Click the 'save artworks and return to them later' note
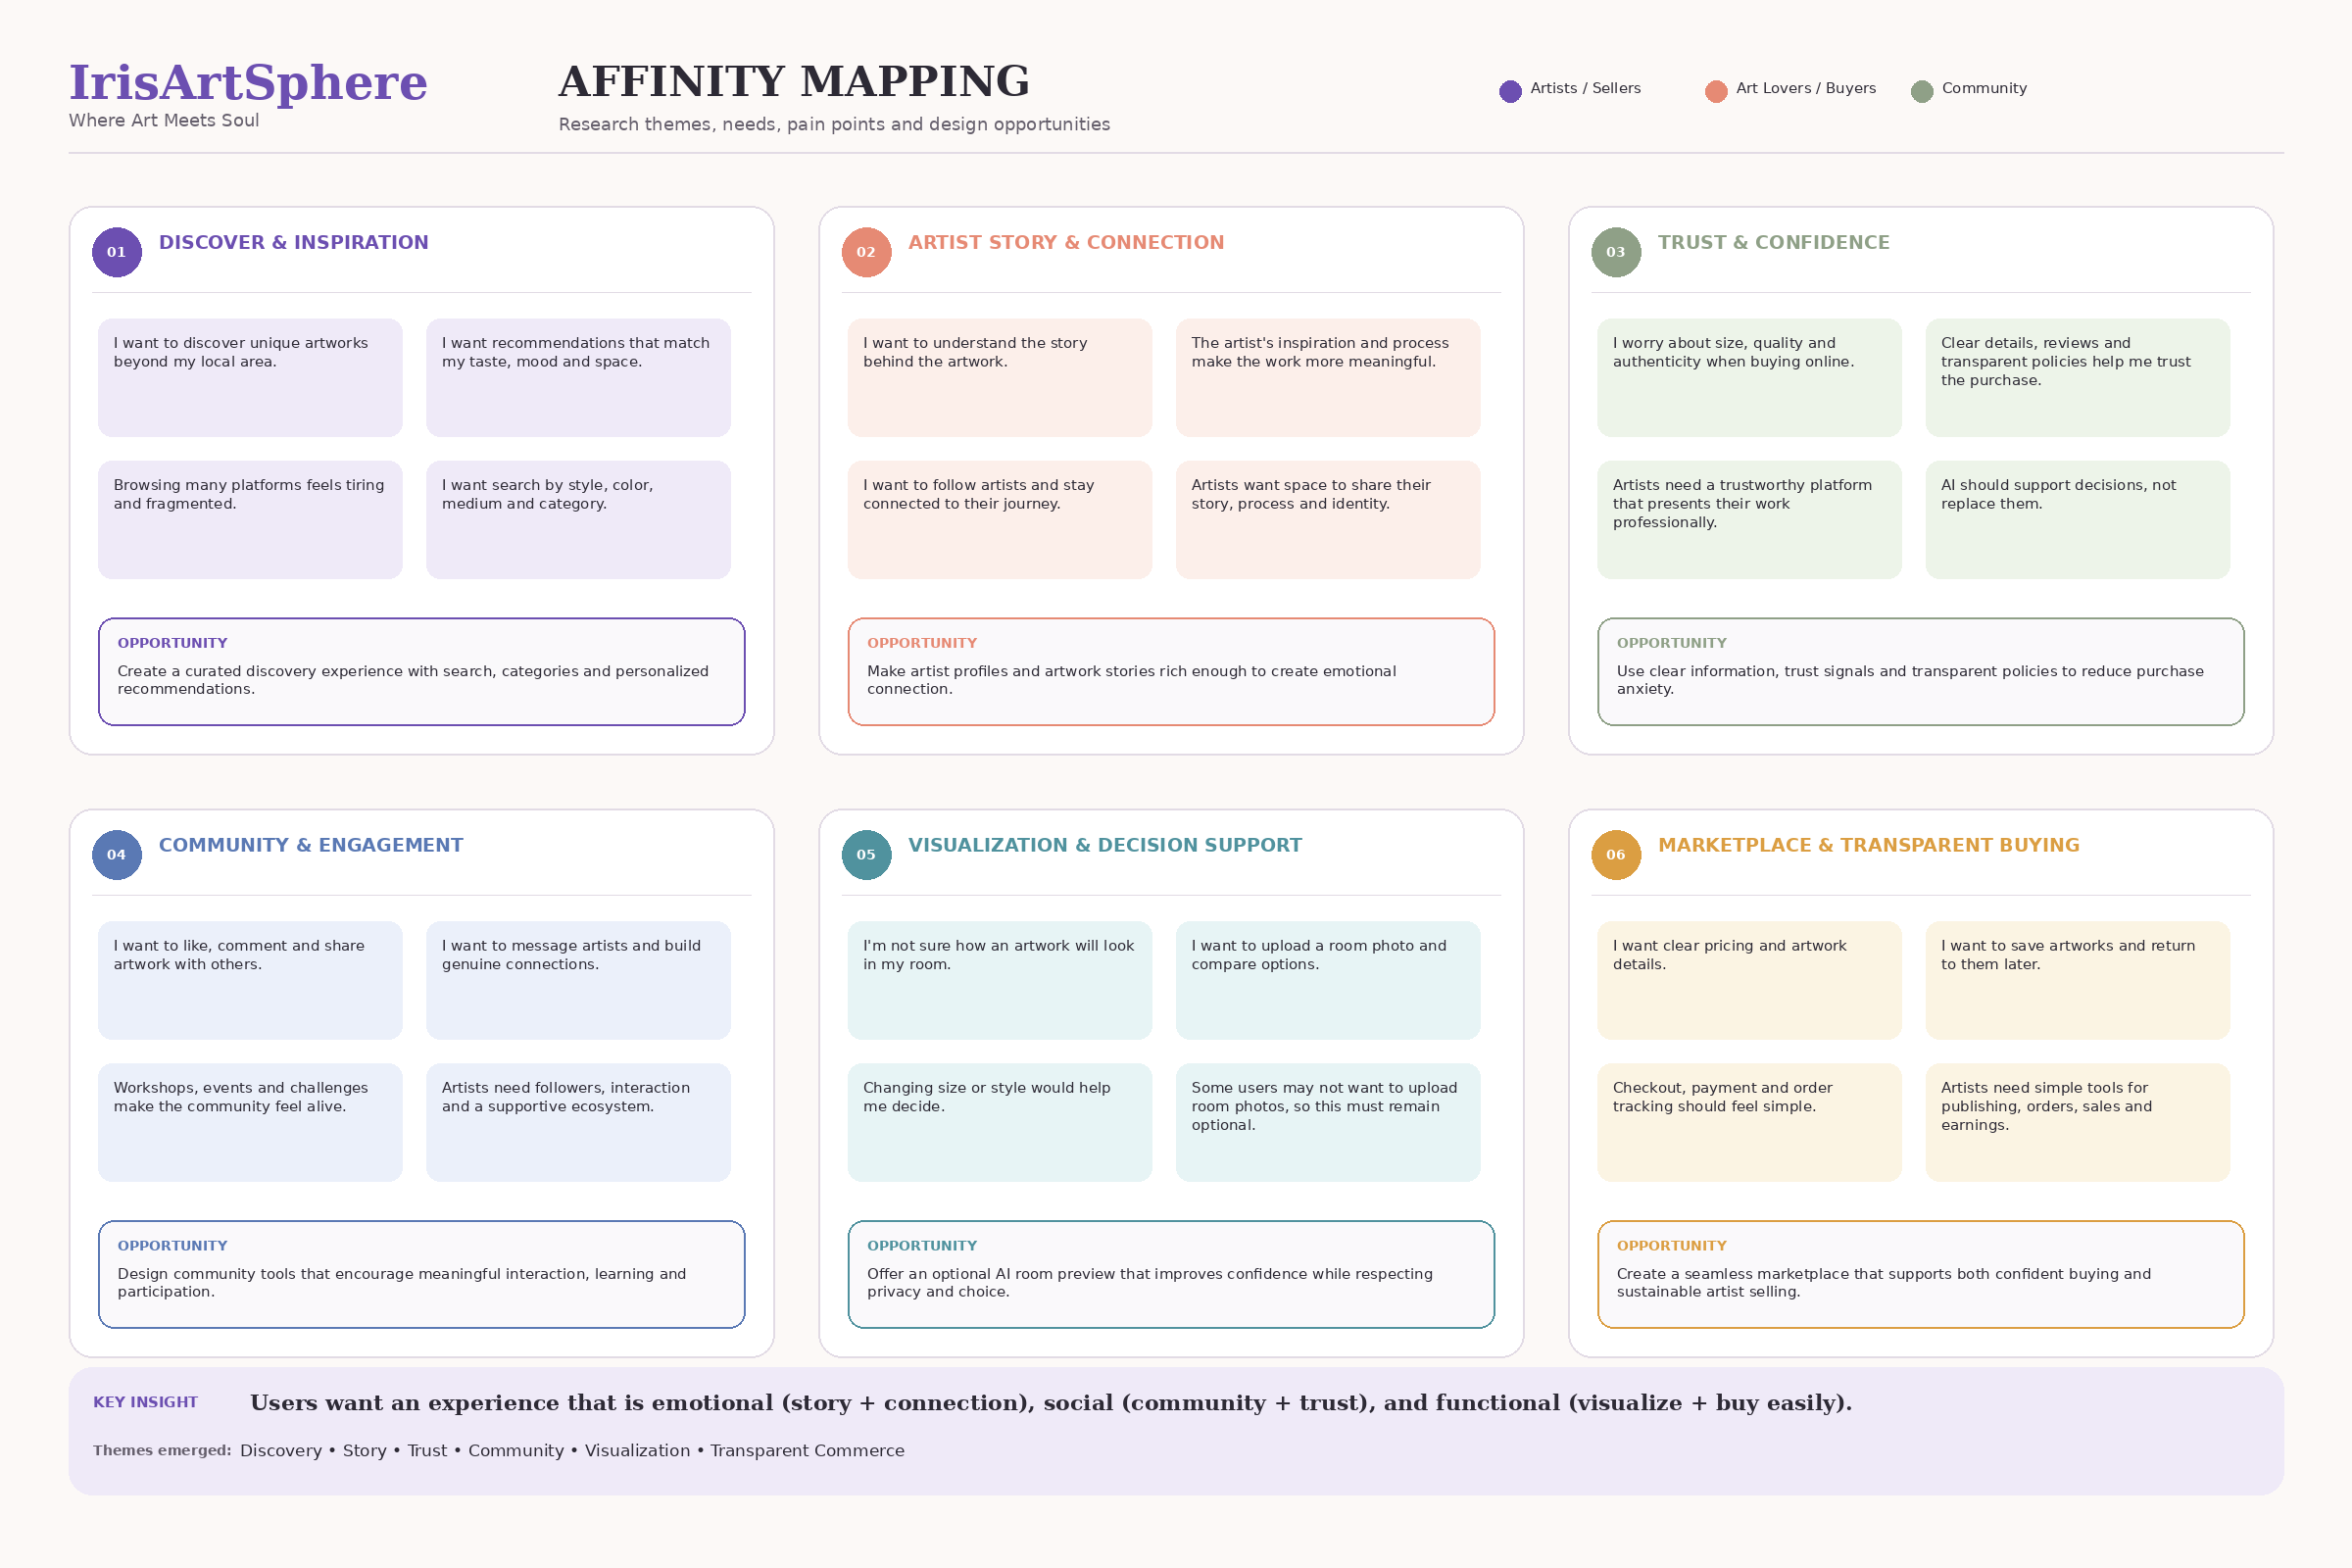2352x1568 pixels. (x=2078, y=981)
